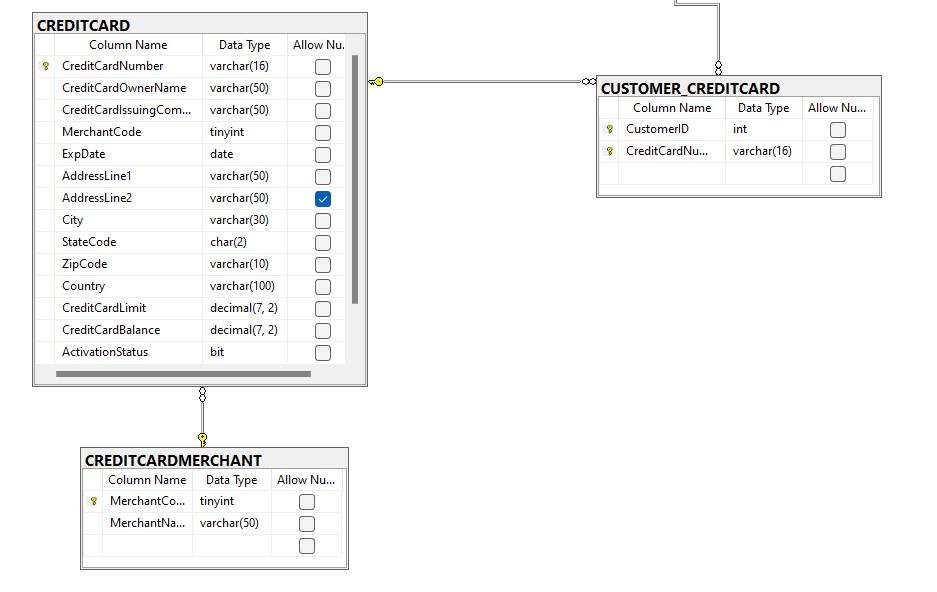
Task: Select the ZipCode column name cell
Action: (128, 264)
